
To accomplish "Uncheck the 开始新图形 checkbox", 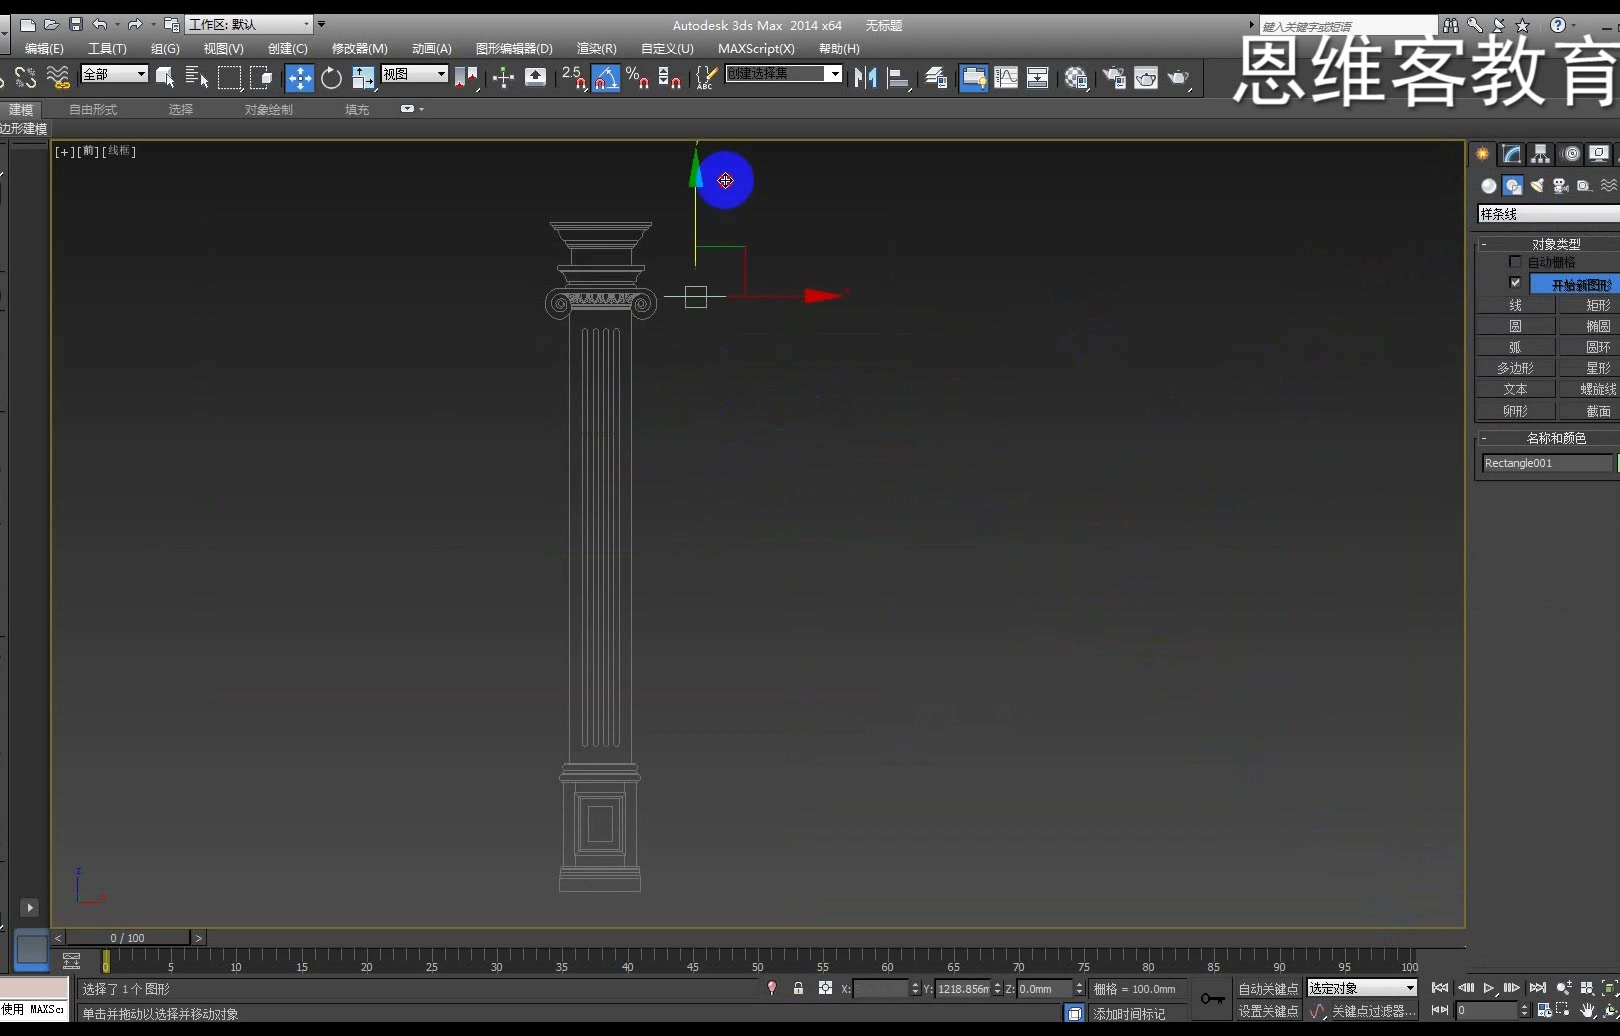I will tap(1515, 283).
